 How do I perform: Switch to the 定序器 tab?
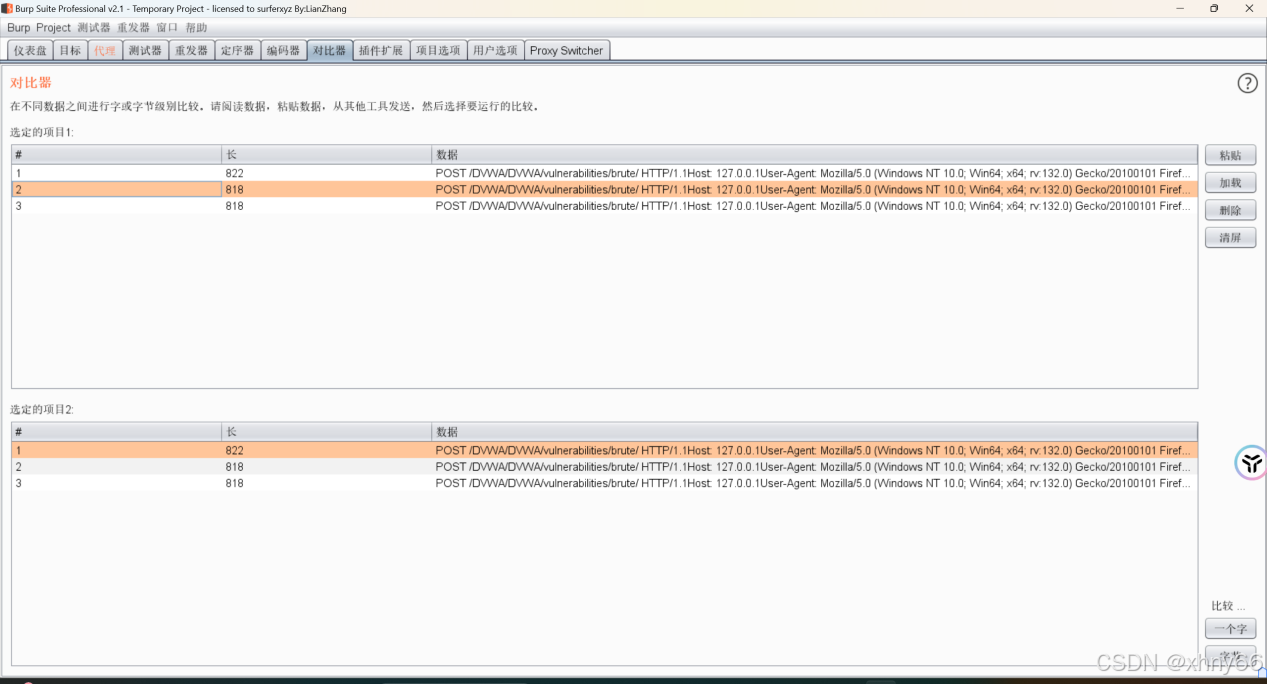237,50
